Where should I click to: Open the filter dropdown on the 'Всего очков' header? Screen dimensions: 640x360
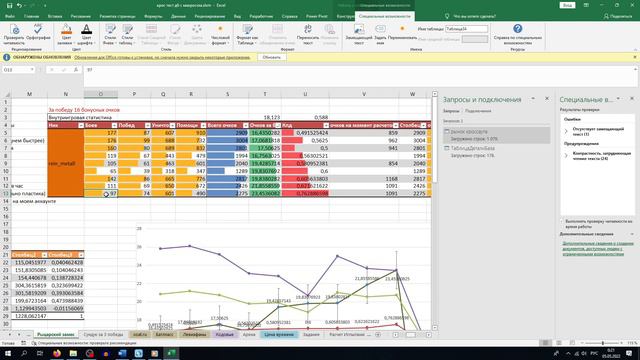point(245,125)
